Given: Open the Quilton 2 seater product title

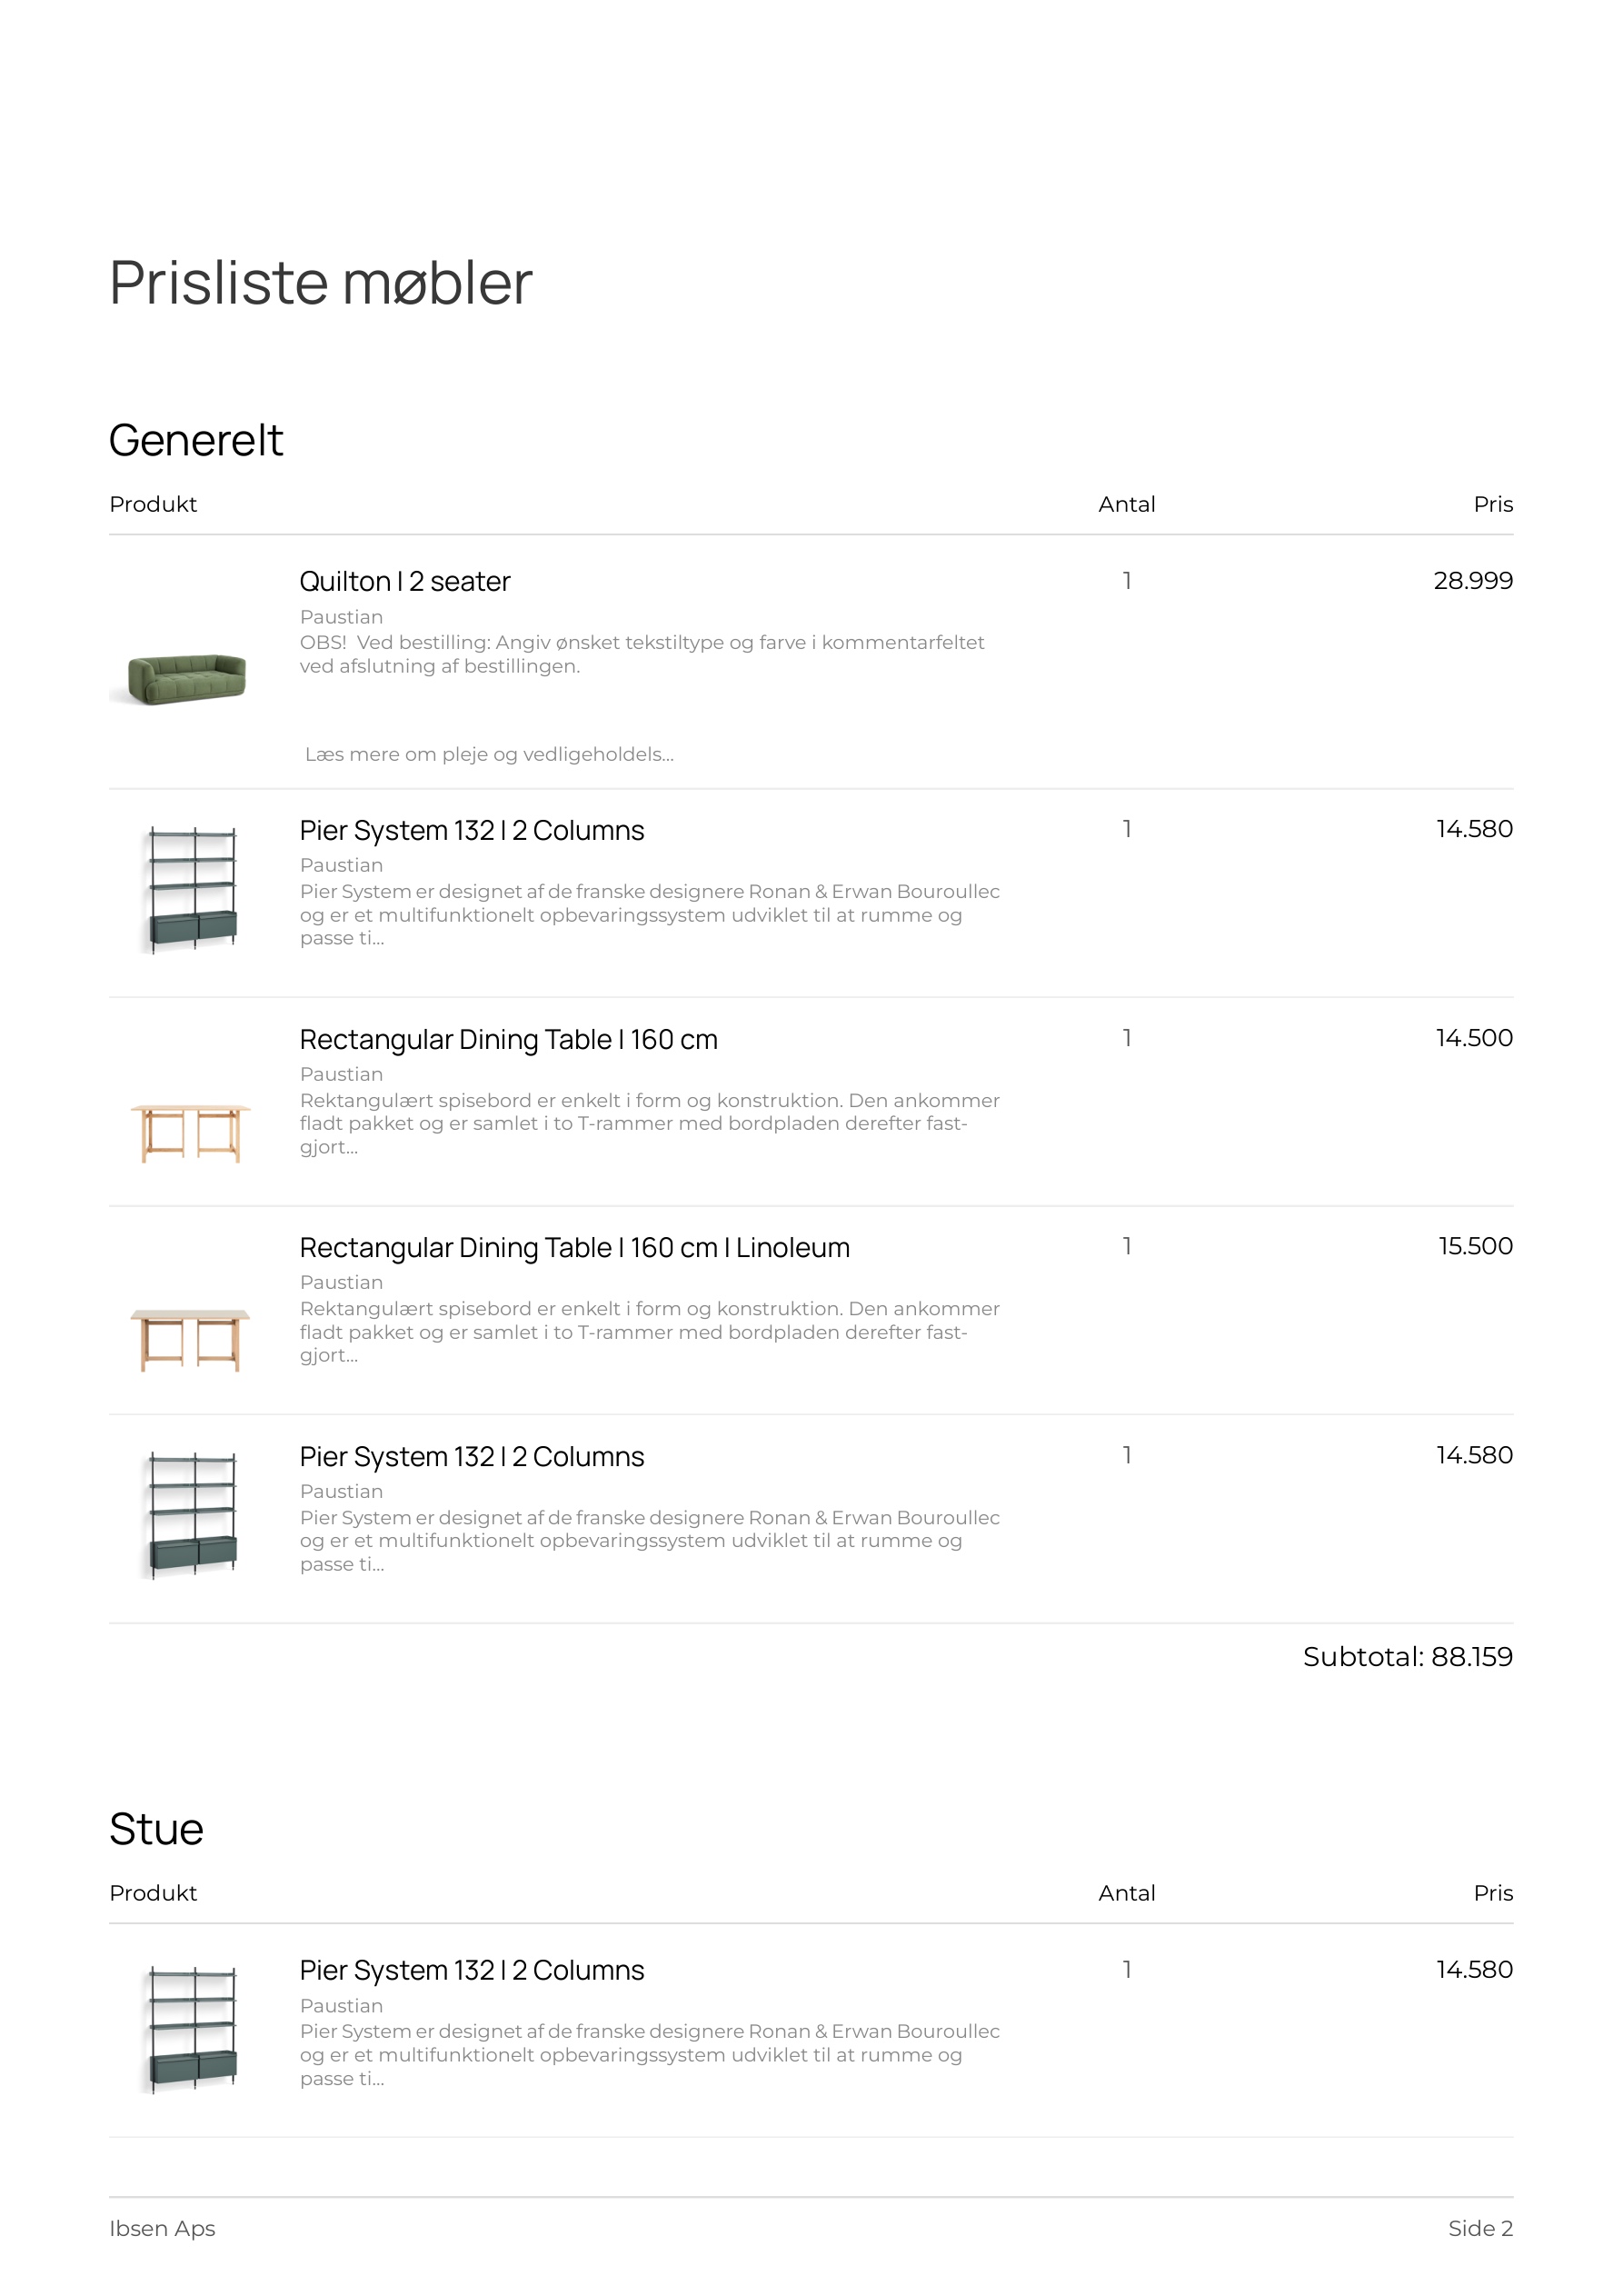Looking at the screenshot, I should click(x=404, y=581).
